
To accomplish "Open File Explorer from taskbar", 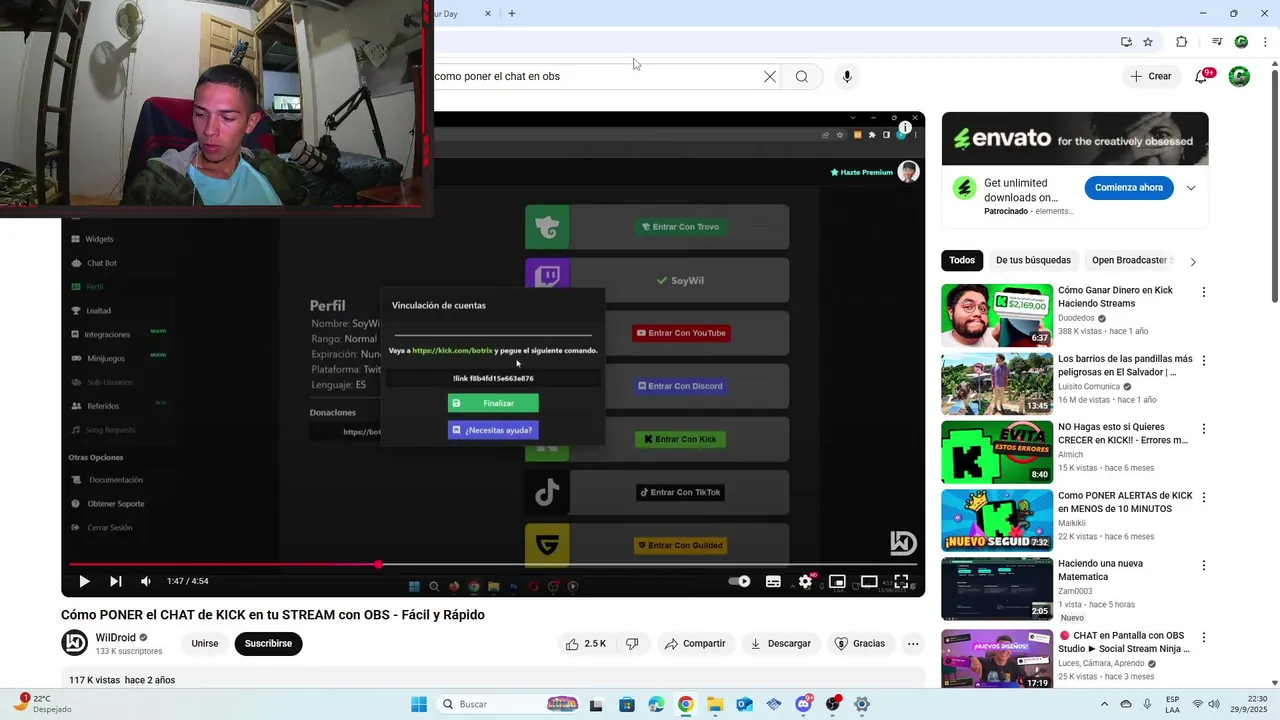I will (715, 704).
